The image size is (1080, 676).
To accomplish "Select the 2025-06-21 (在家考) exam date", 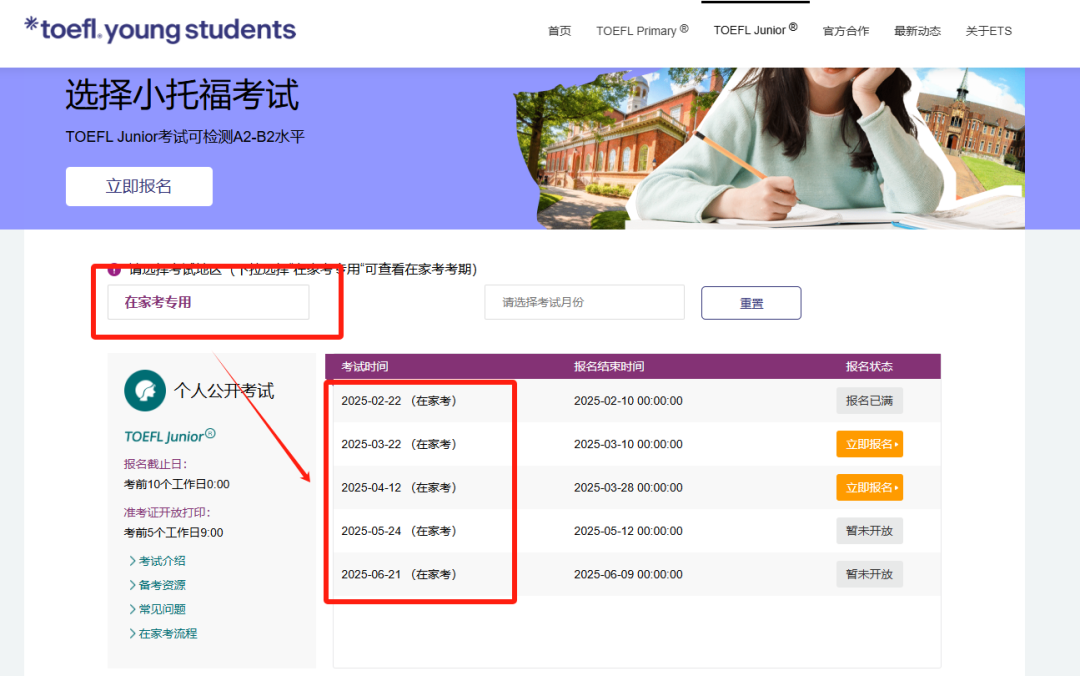I will [399, 575].
